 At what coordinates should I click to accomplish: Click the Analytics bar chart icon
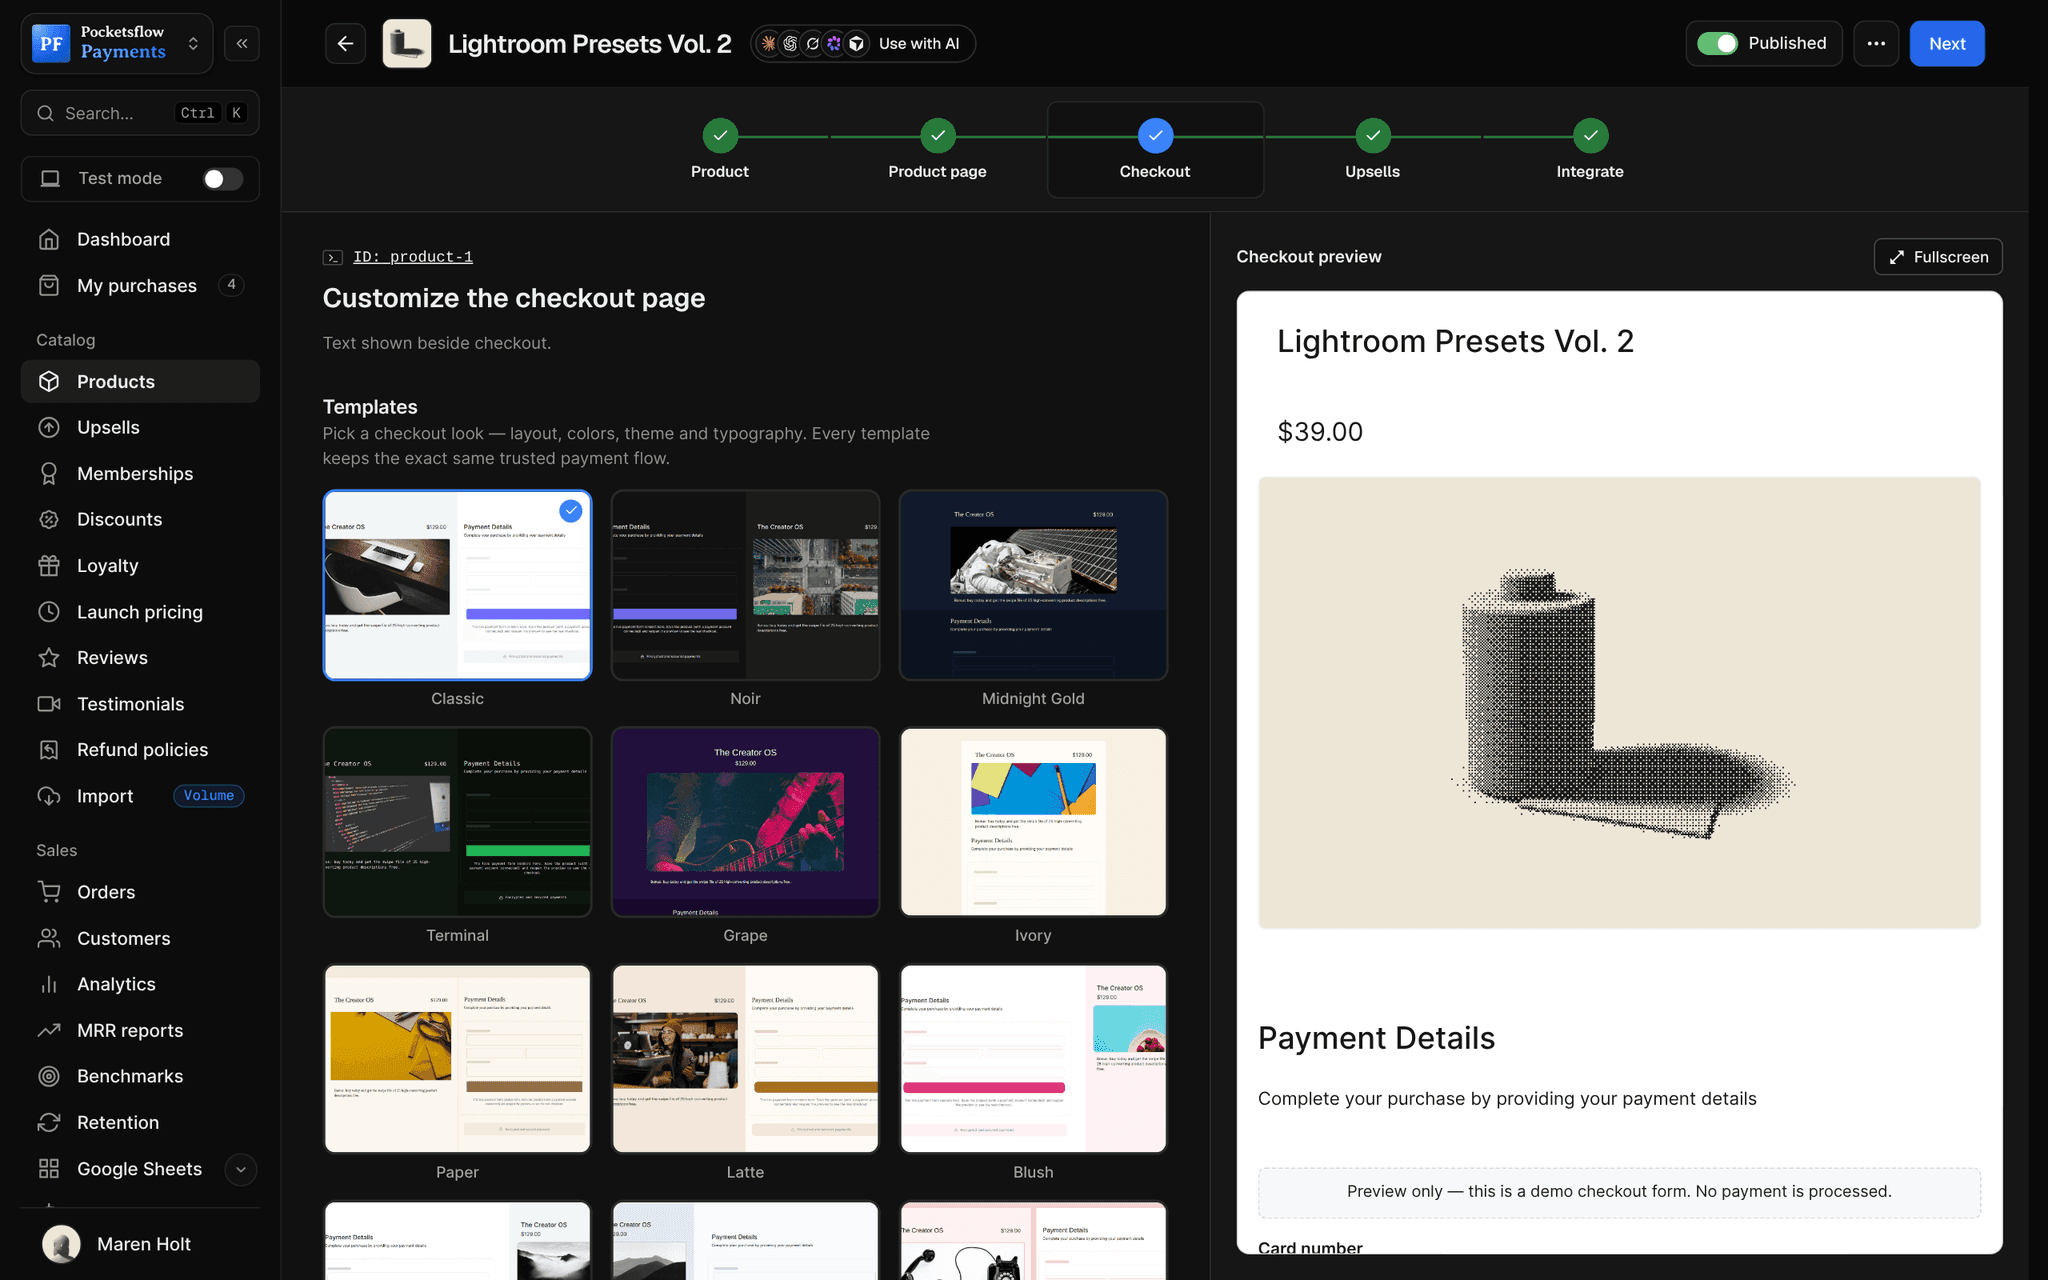pos(49,983)
